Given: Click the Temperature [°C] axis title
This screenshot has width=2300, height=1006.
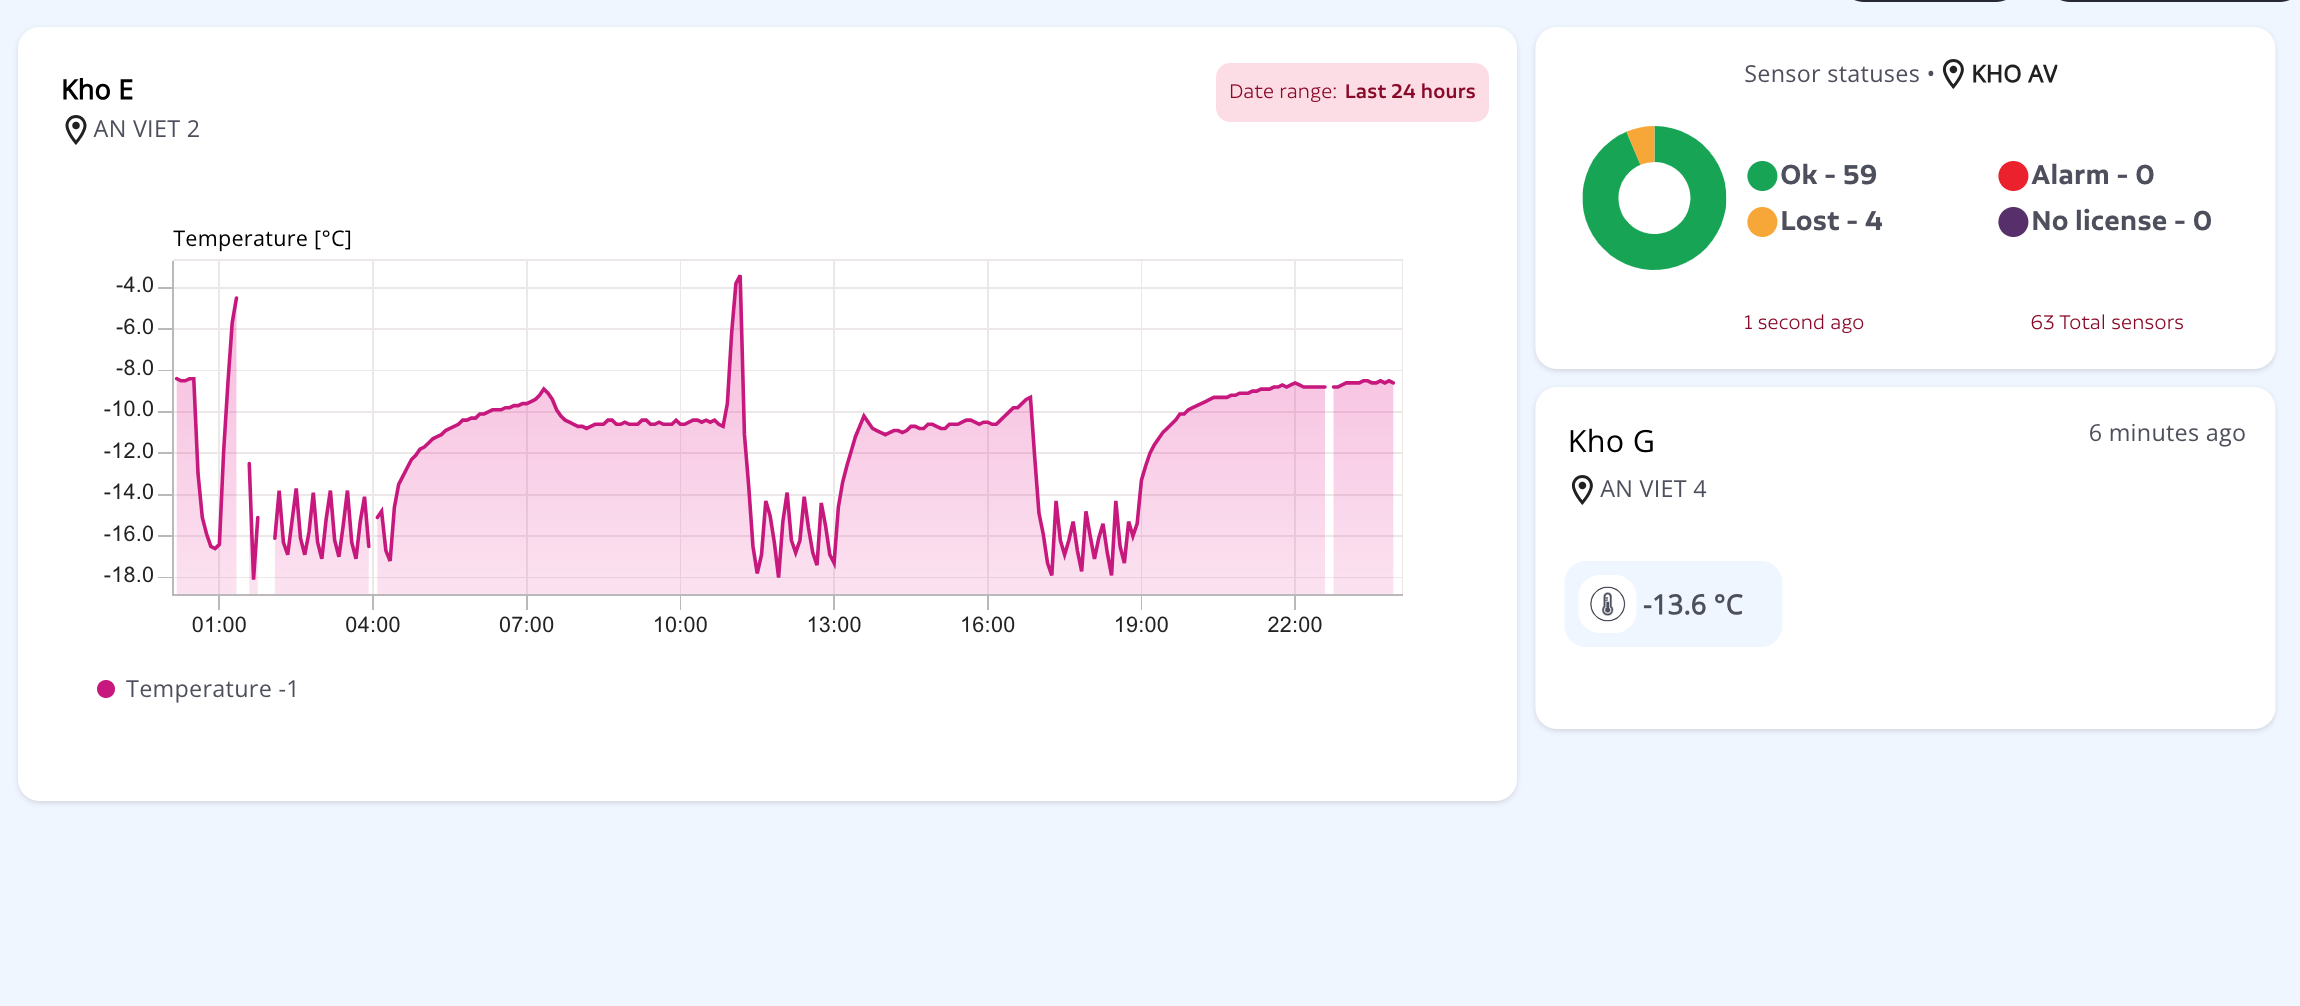Looking at the screenshot, I should 262,239.
